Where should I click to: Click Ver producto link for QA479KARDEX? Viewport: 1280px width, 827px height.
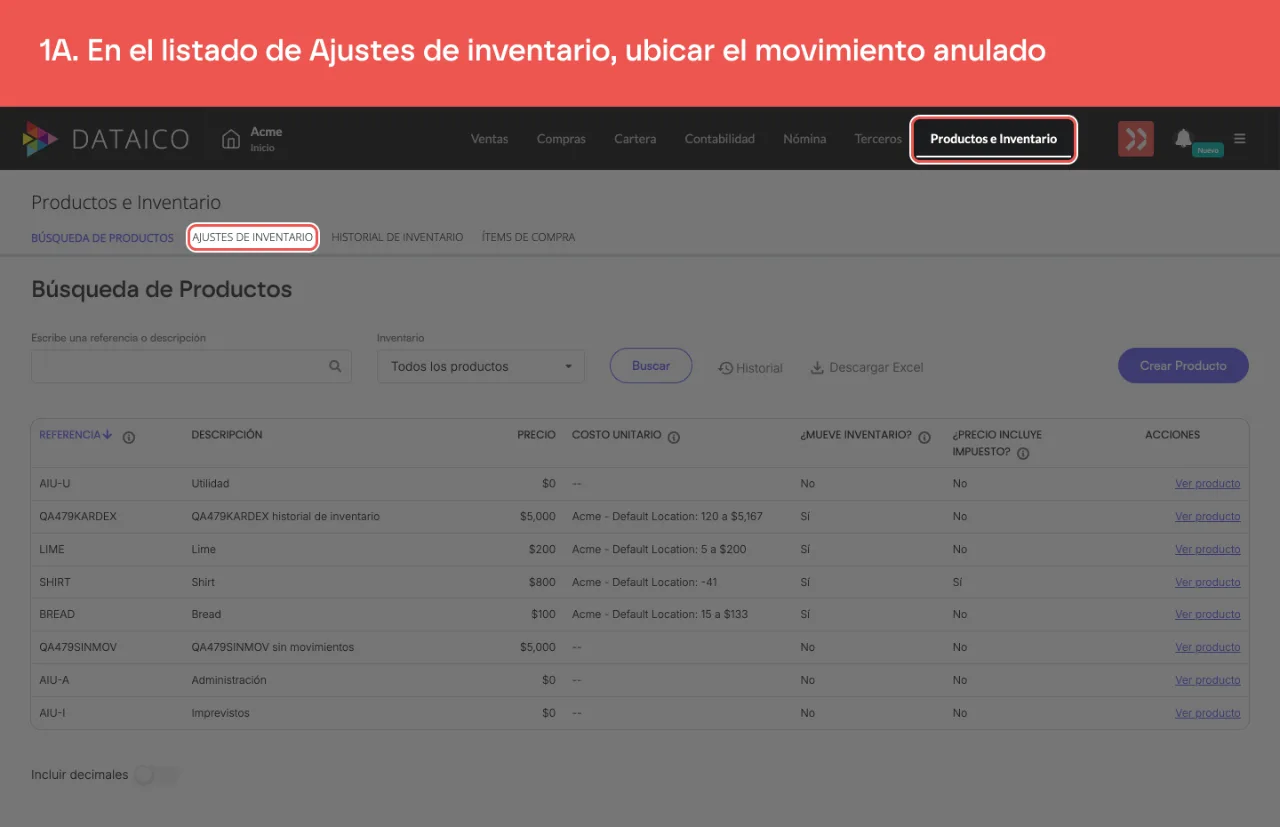pyautogui.click(x=1207, y=517)
